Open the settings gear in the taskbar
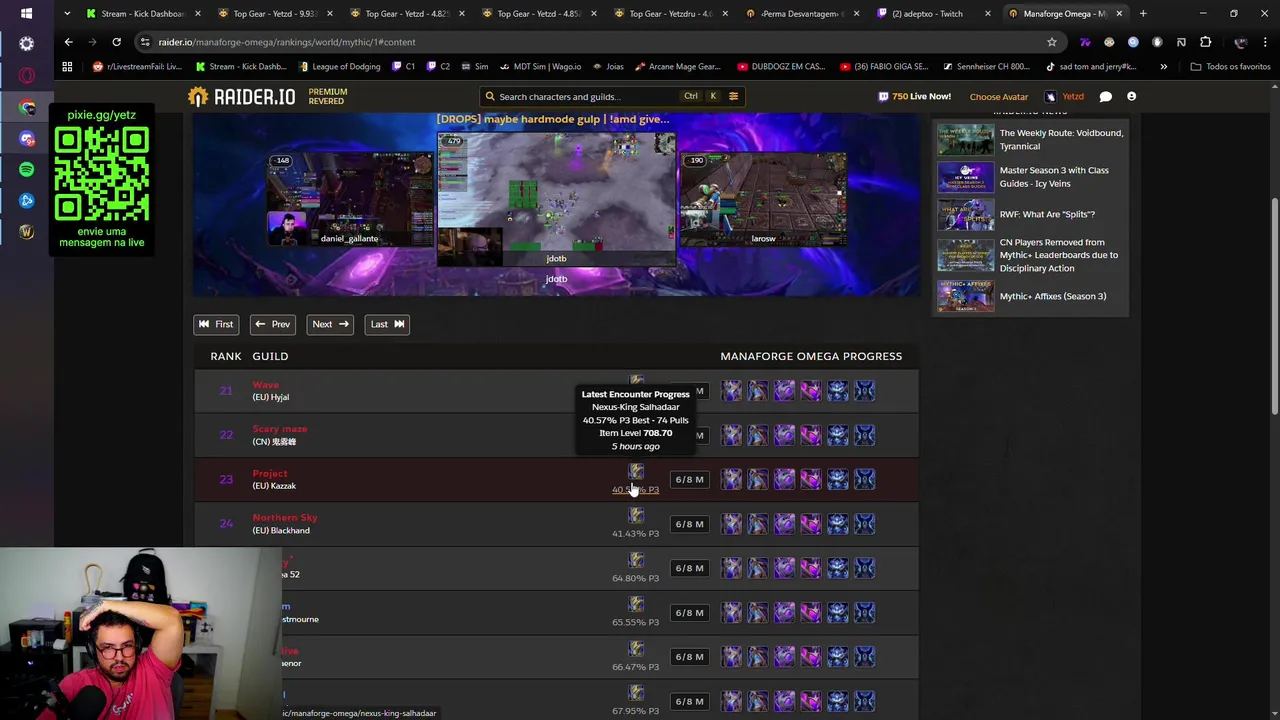Viewport: 1280px width, 720px height. (x=26, y=44)
